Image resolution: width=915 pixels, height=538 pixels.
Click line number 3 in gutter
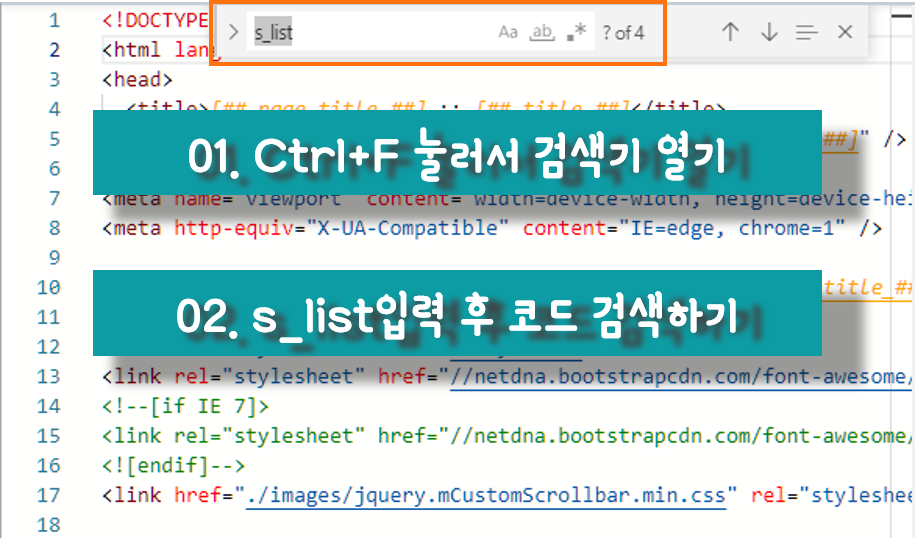[x=54, y=79]
